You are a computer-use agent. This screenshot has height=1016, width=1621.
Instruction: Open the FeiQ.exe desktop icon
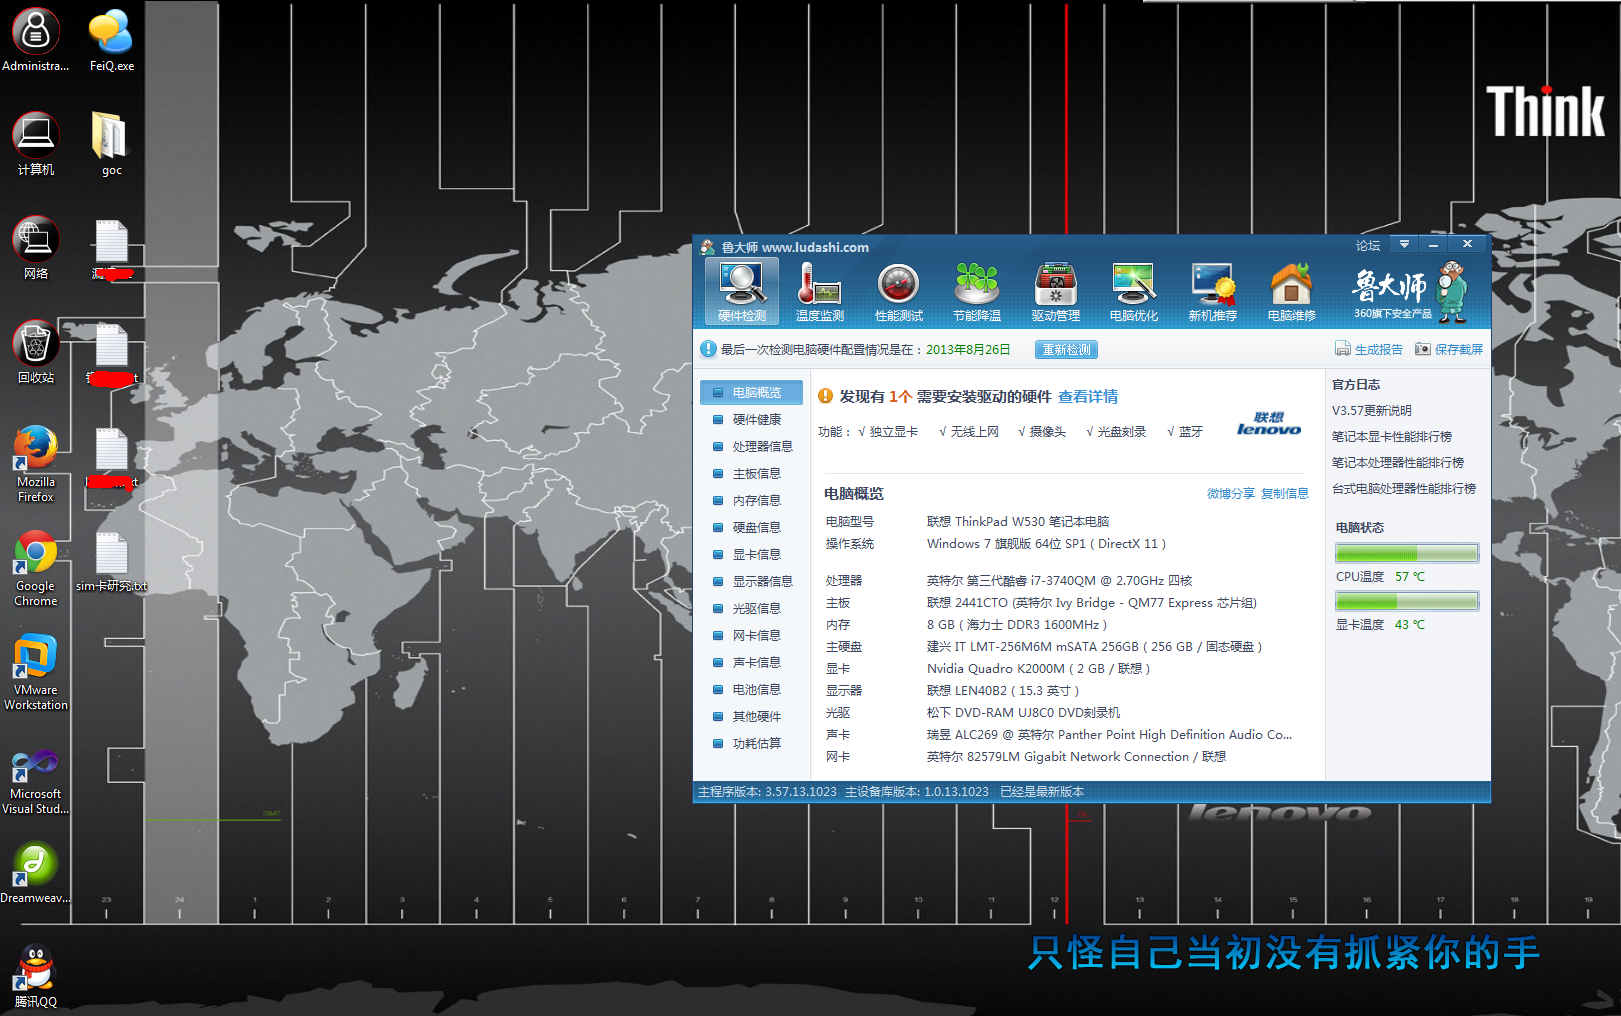(111, 42)
